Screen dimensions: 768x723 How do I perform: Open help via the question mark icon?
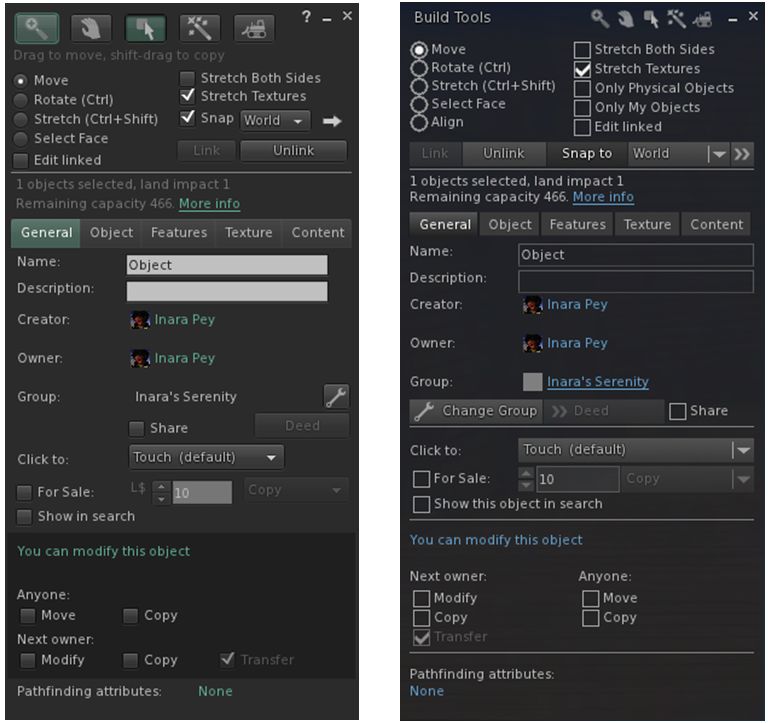point(306,17)
